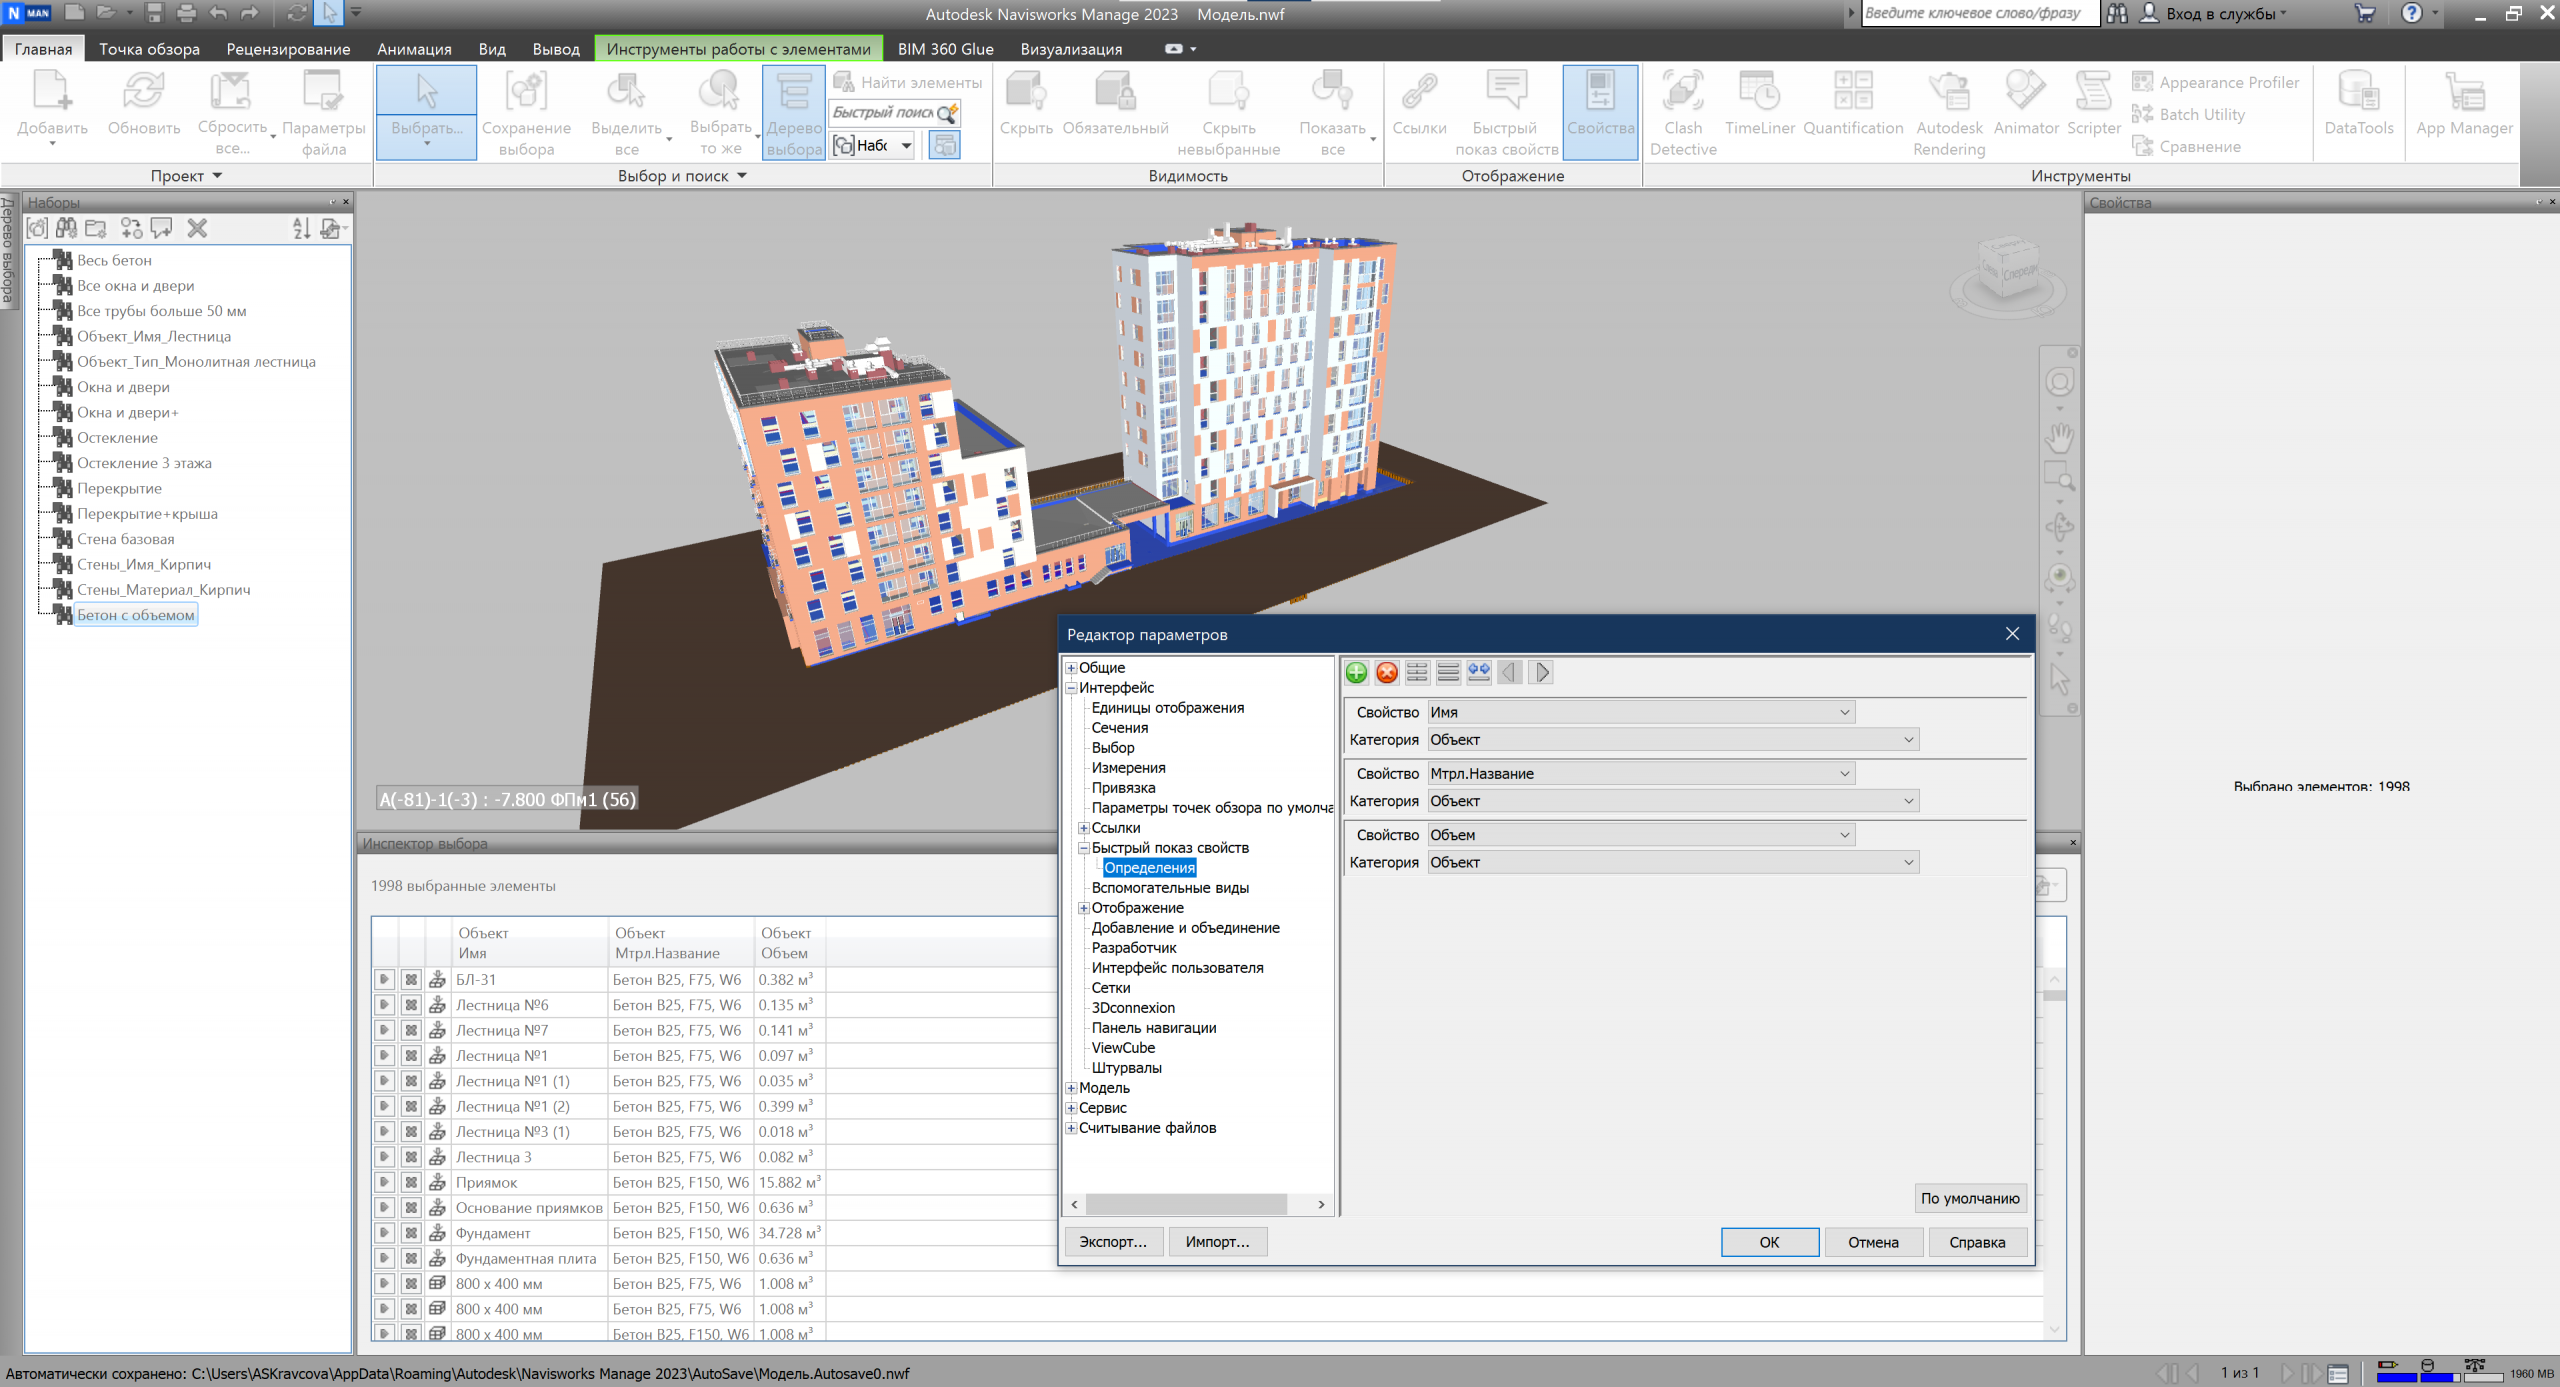
Task: Add a new definition with green plus
Action: (x=1356, y=672)
